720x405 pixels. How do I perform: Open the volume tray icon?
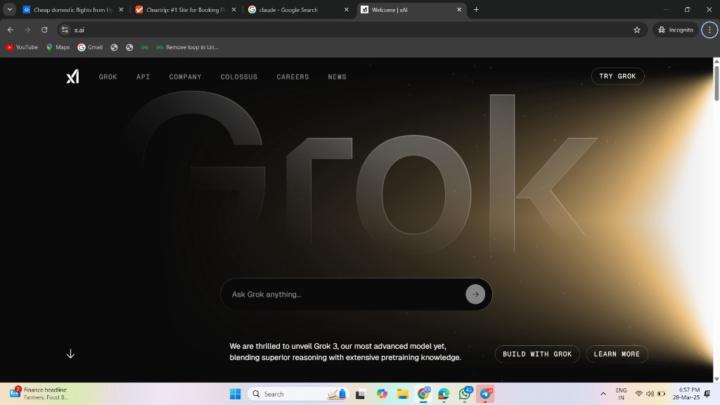tap(650, 394)
